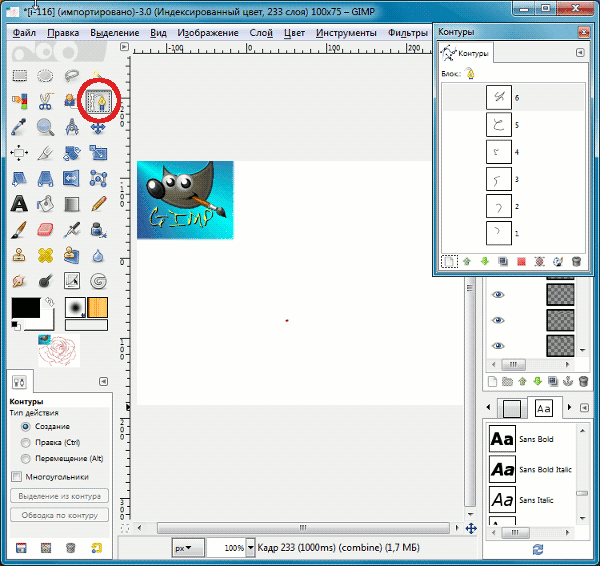Open the image window ruler corner menu

(x=124, y=47)
